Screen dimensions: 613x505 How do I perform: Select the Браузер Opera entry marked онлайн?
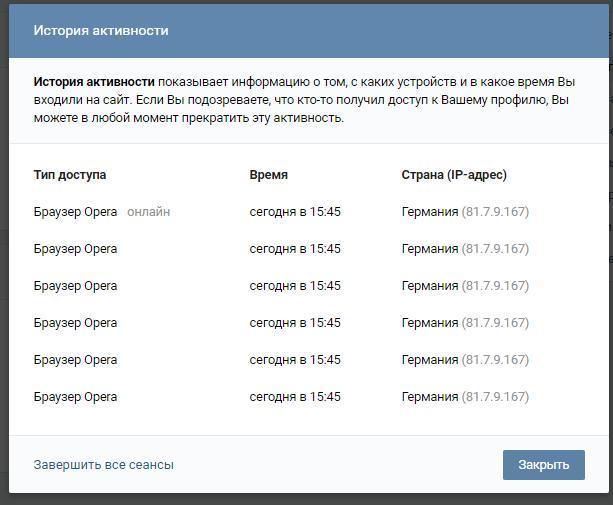(75, 212)
